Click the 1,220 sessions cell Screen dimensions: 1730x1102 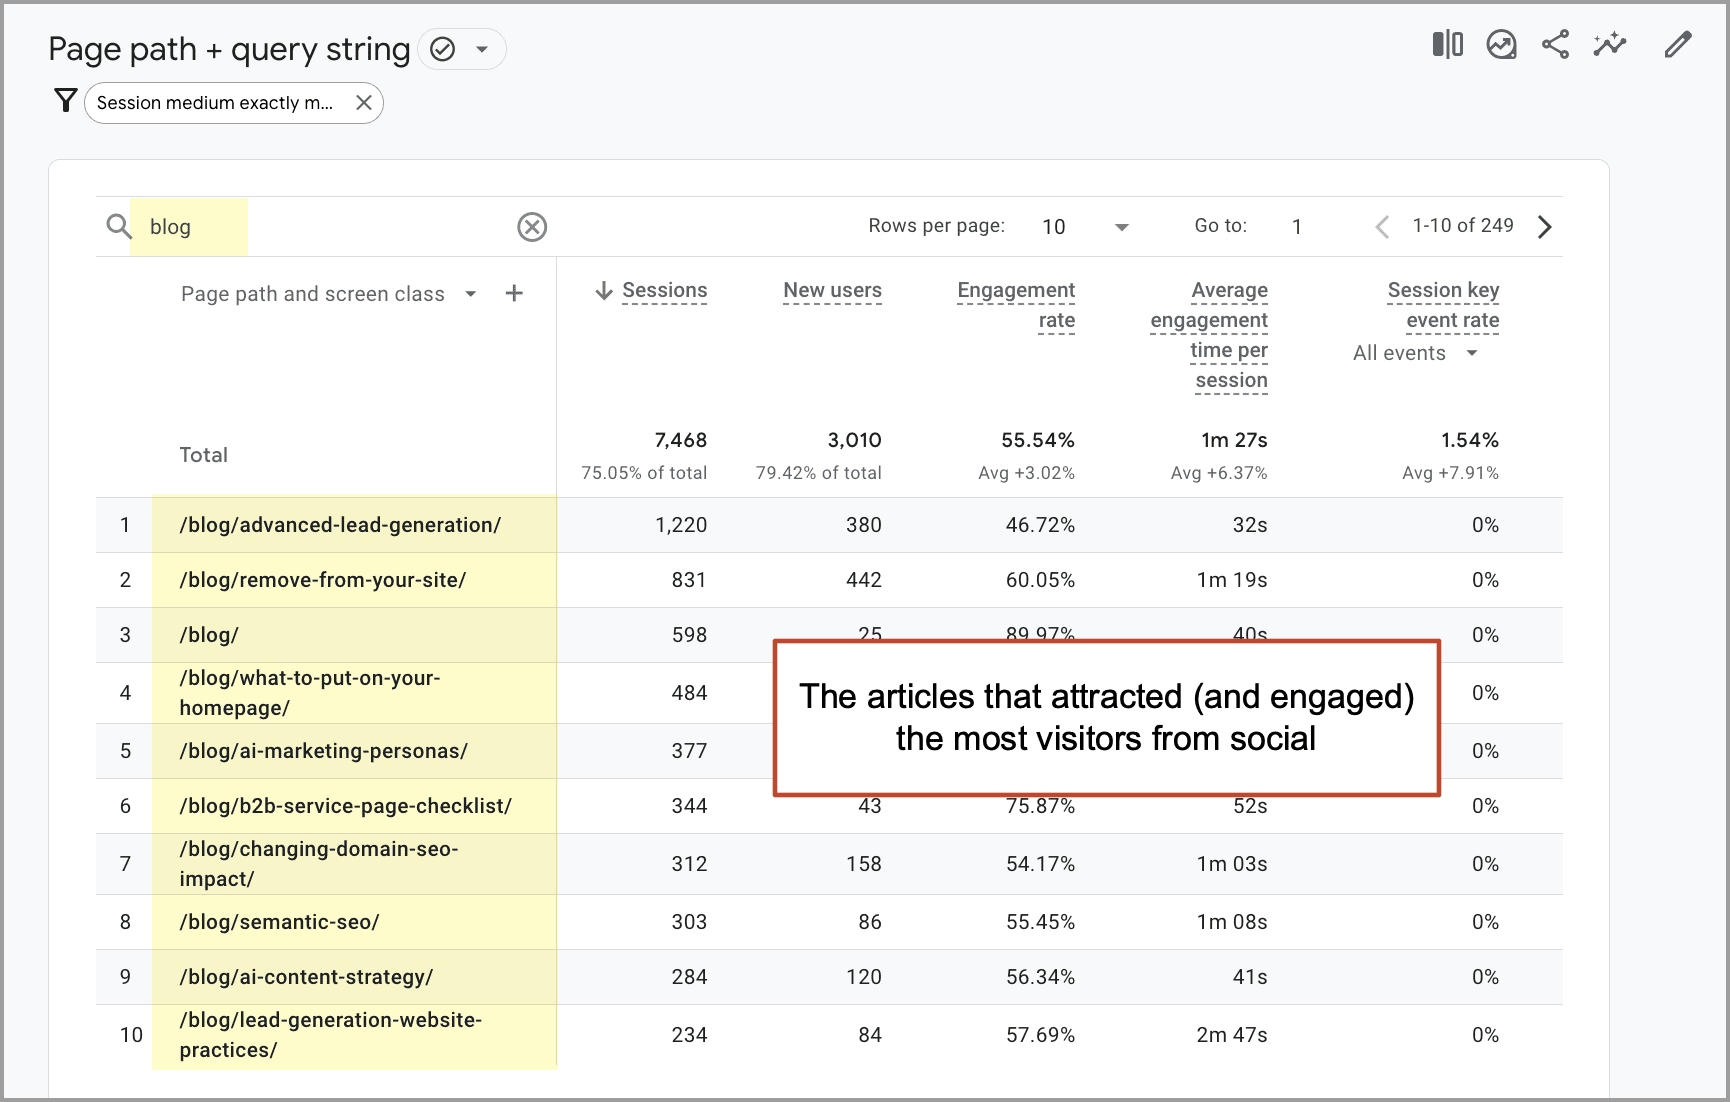681,525
